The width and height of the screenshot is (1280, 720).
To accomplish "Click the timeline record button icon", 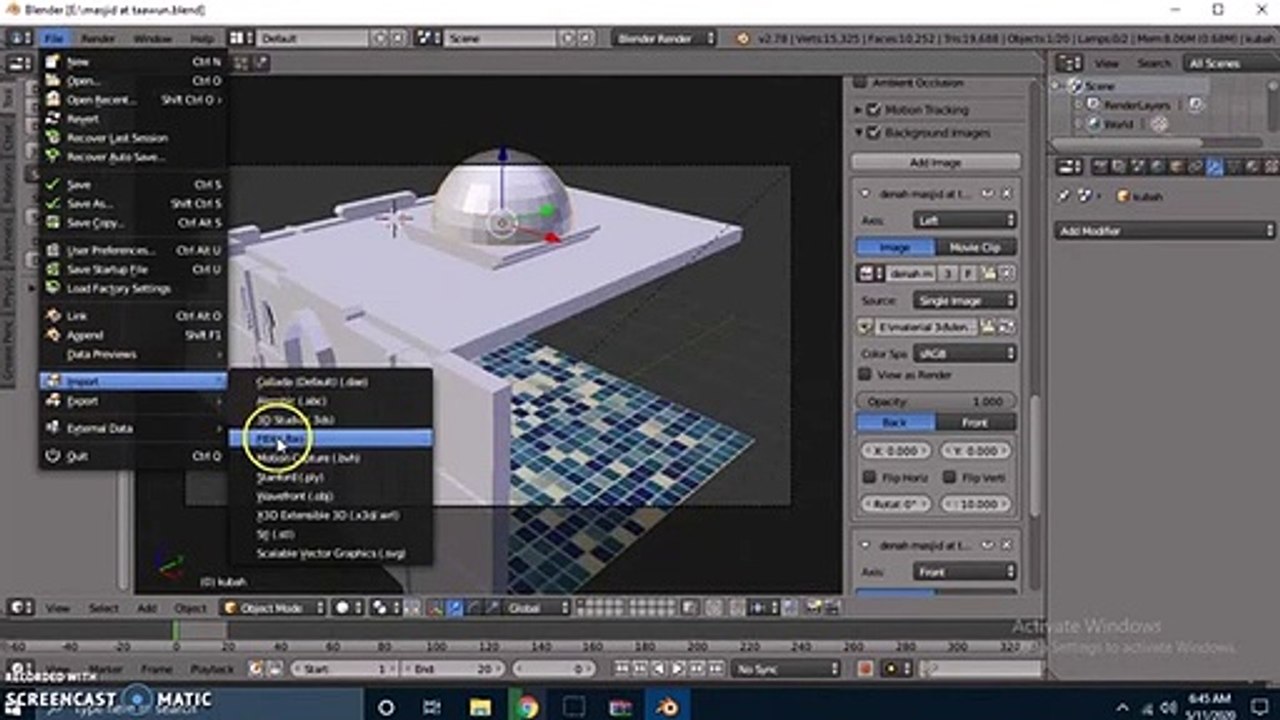I will (x=865, y=668).
